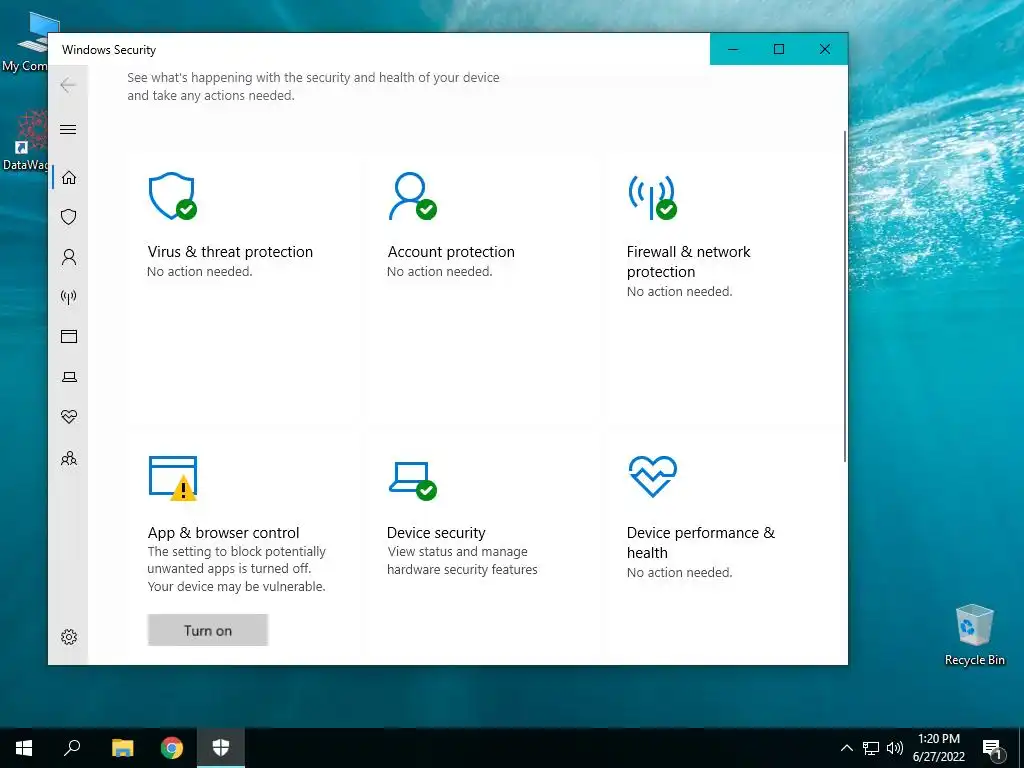The image size is (1024, 768).
Task: Show hidden system tray icons
Action: pos(846,748)
